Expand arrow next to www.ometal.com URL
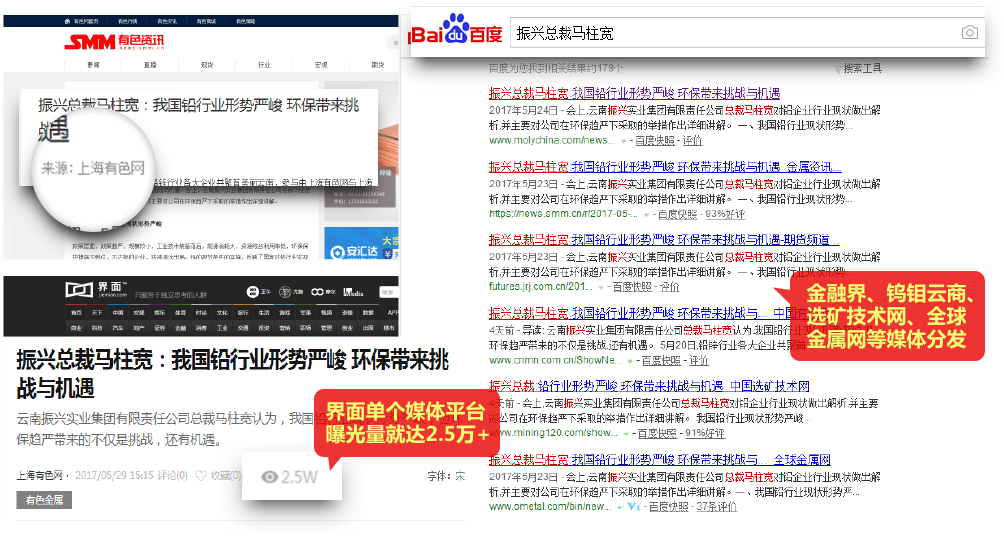This screenshot has width=1004, height=536. tap(620, 508)
